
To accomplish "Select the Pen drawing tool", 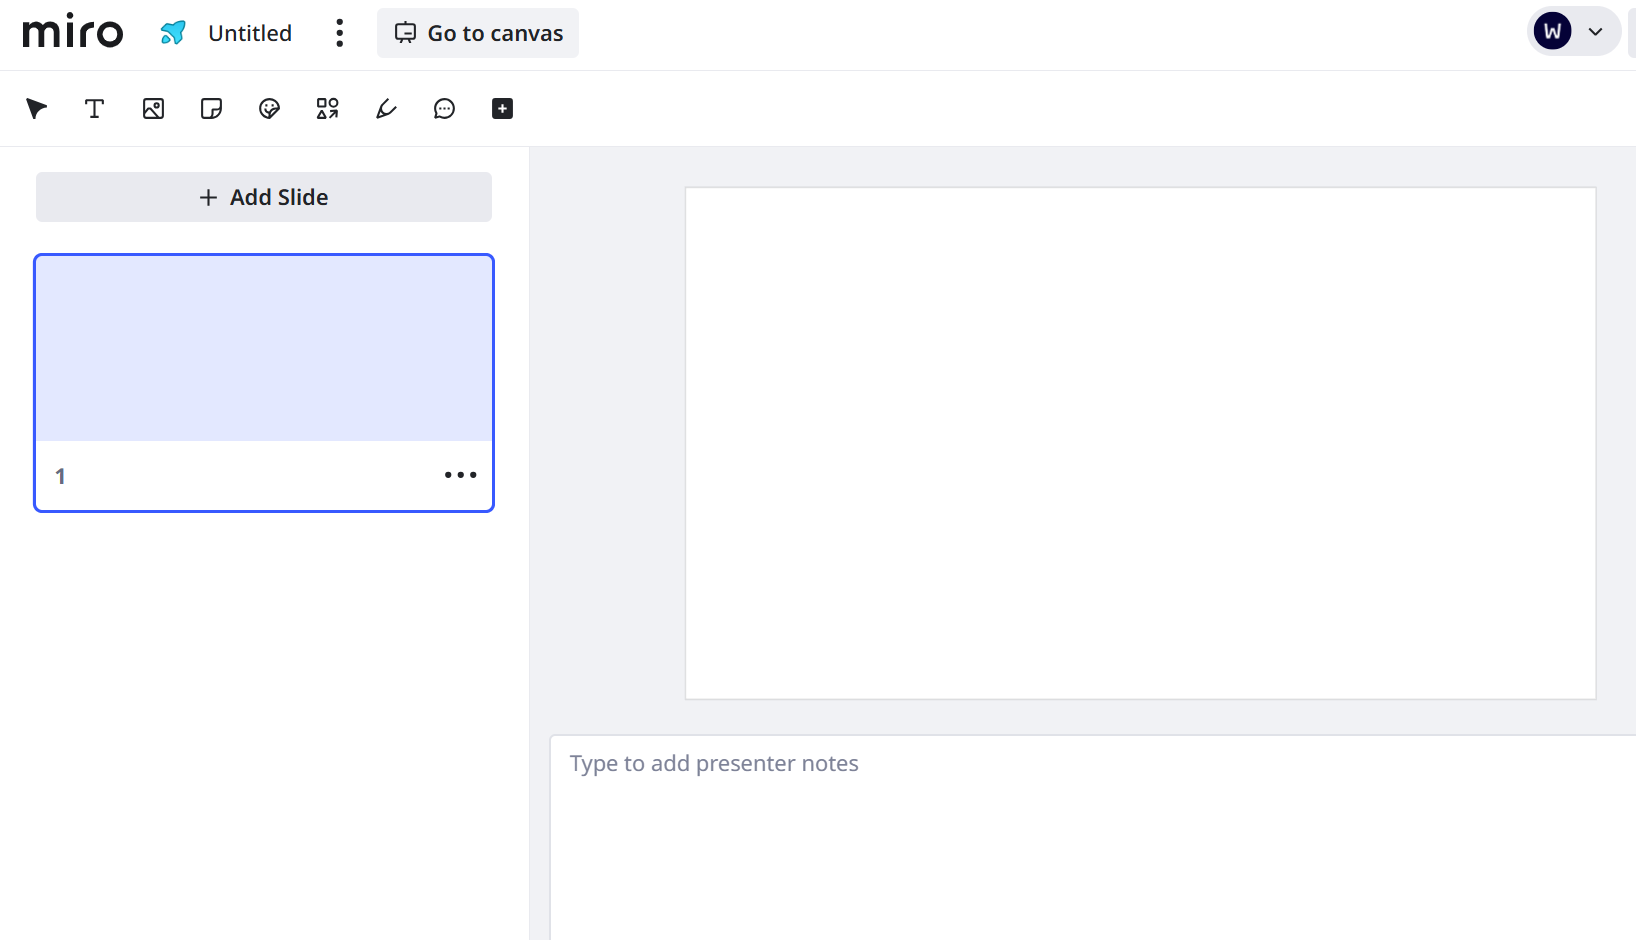I will pos(385,108).
